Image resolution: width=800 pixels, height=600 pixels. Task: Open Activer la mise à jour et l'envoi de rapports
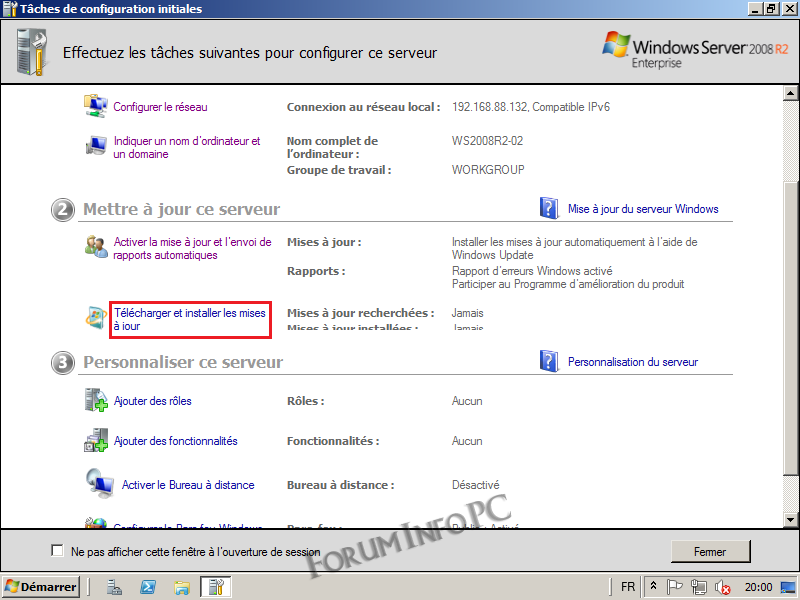(x=192, y=248)
